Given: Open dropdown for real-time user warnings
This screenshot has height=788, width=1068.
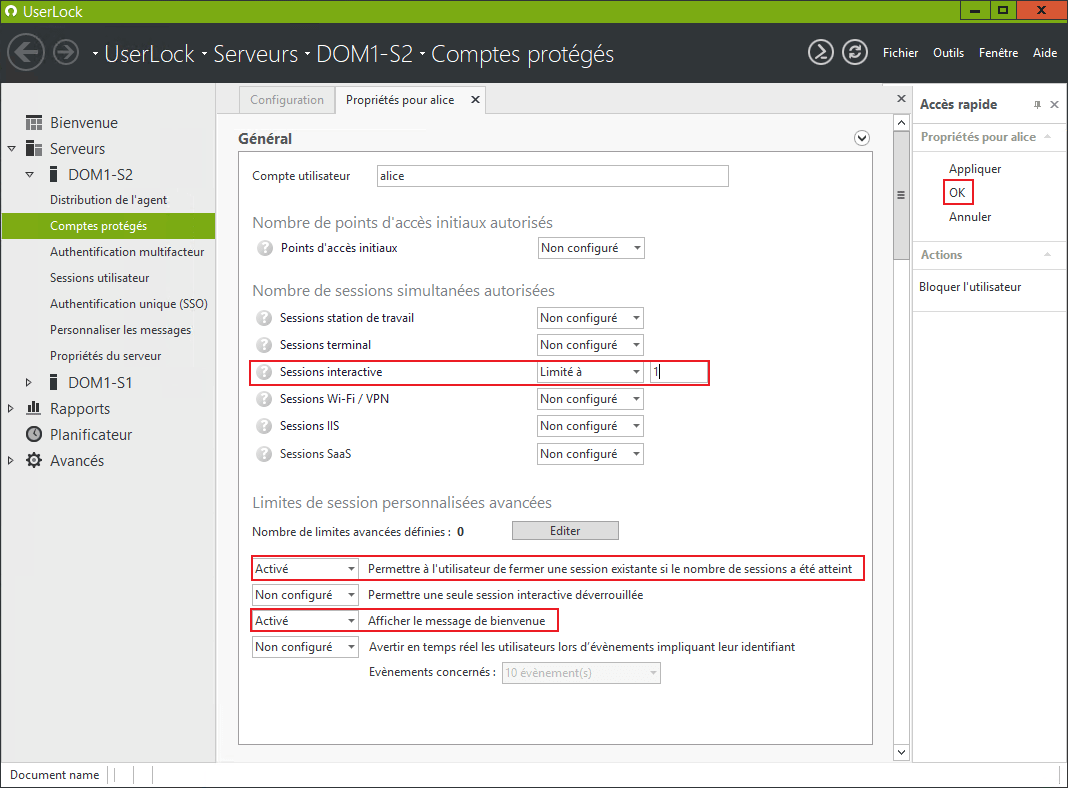Looking at the screenshot, I should pyautogui.click(x=305, y=647).
